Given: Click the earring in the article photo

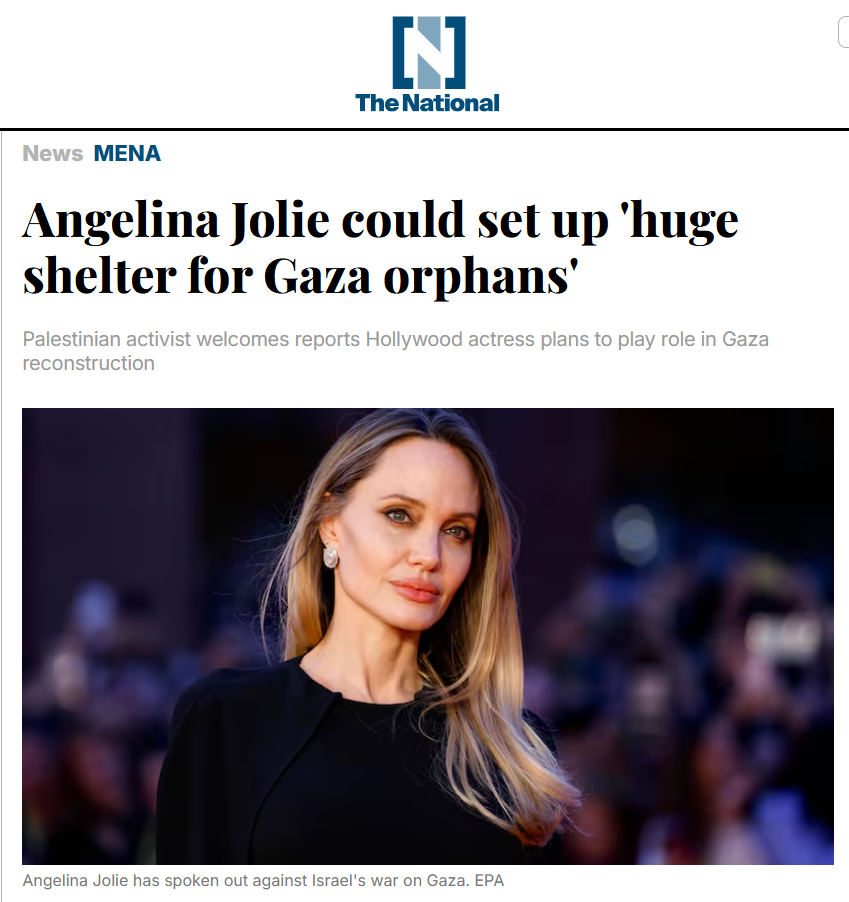Looking at the screenshot, I should click(331, 555).
